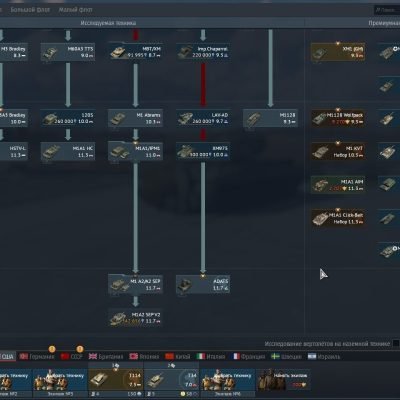Open the MBT card priced 91 995

135,52
